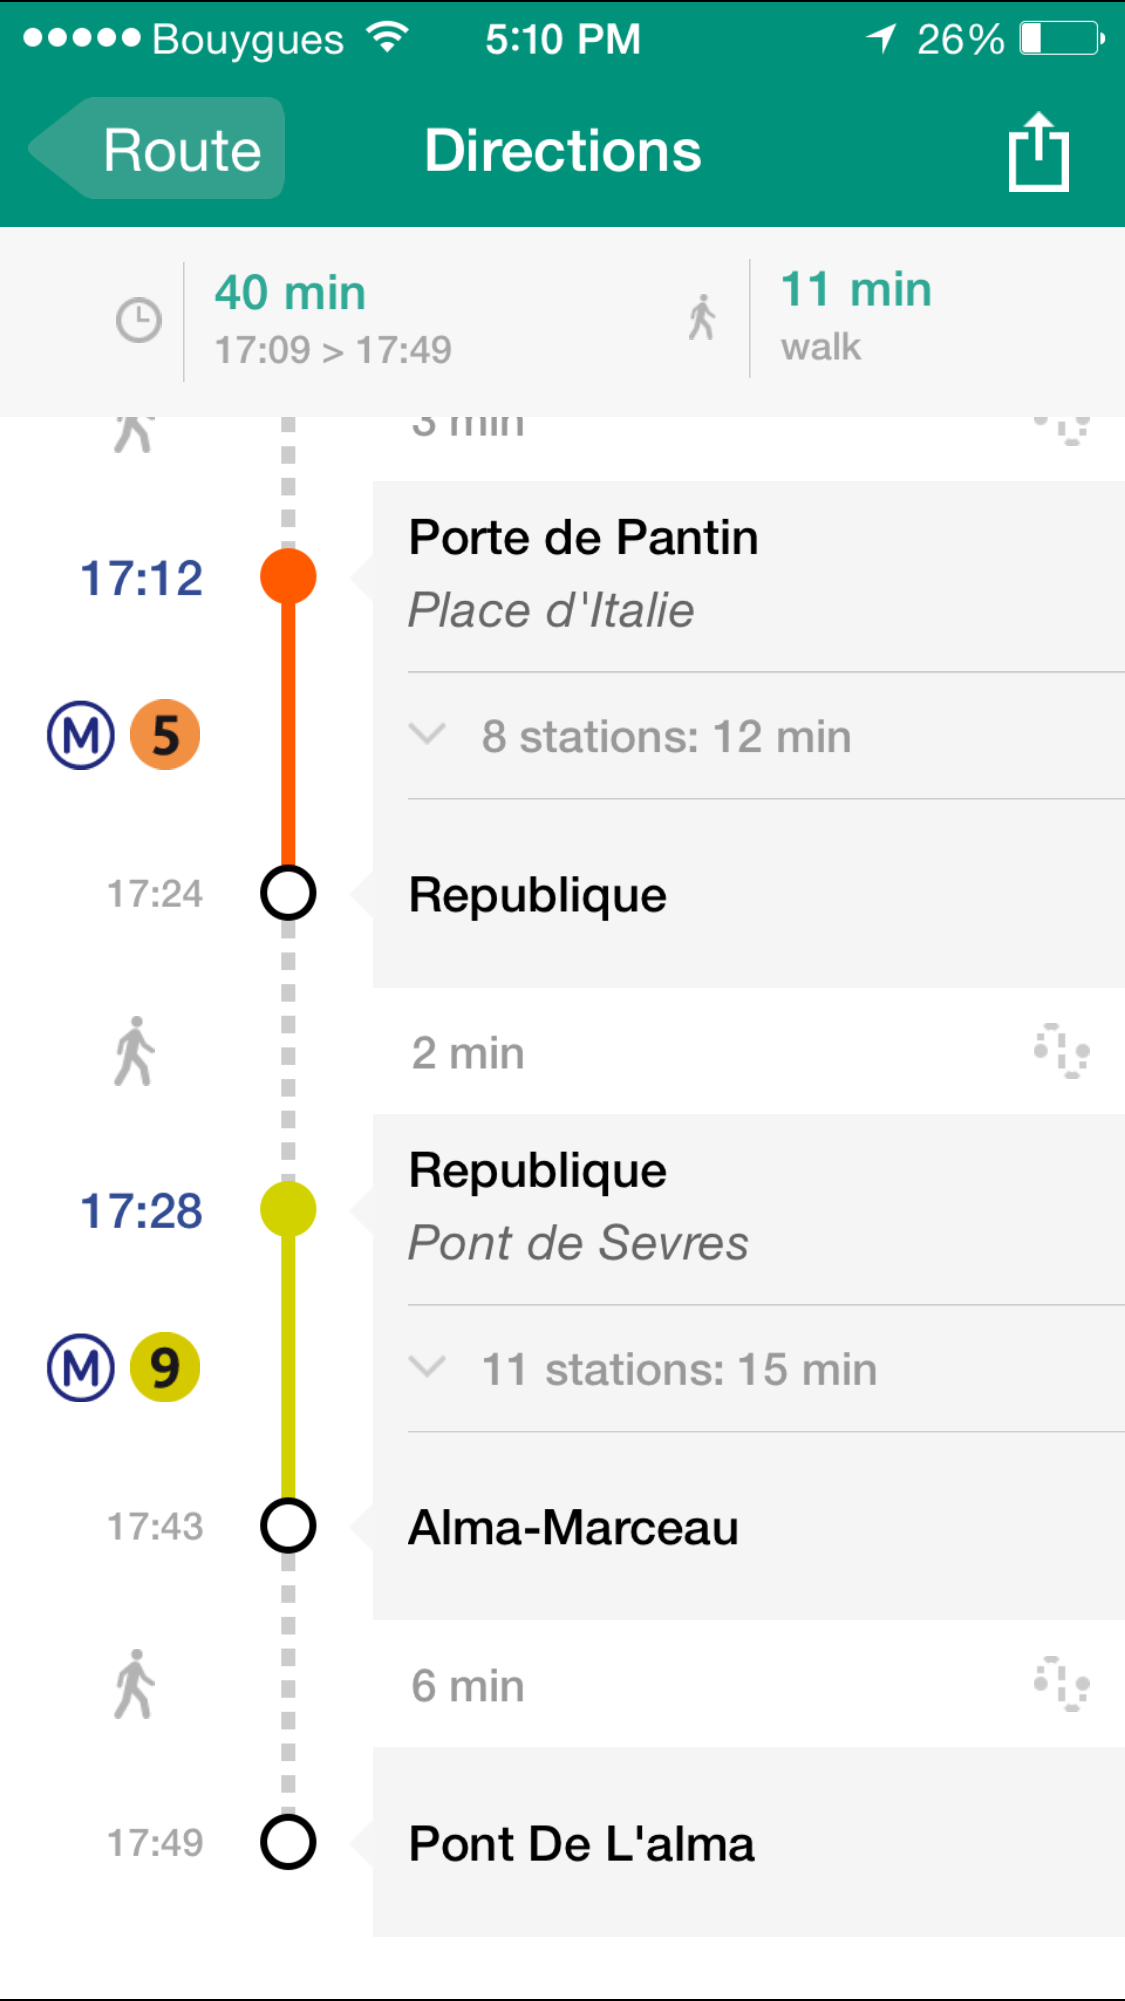Select the Porte de Pantin departure stop

(x=583, y=539)
